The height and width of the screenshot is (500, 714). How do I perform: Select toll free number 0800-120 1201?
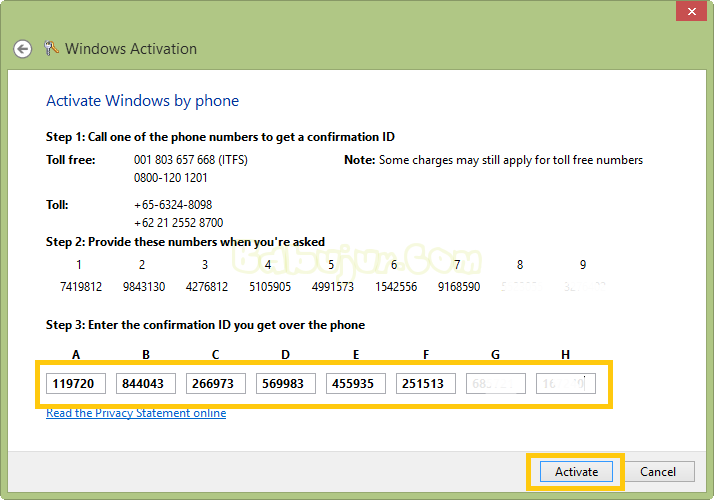[x=171, y=178]
